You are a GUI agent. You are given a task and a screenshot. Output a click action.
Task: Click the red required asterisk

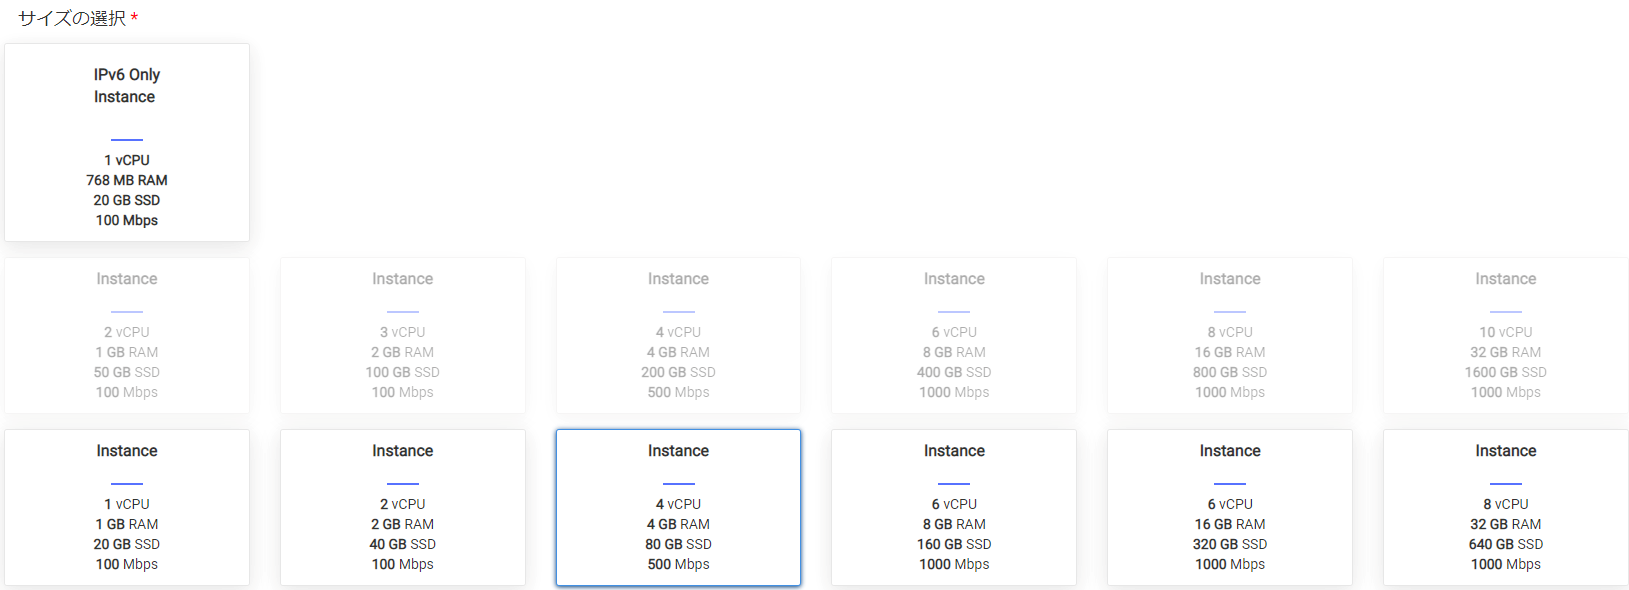(134, 19)
